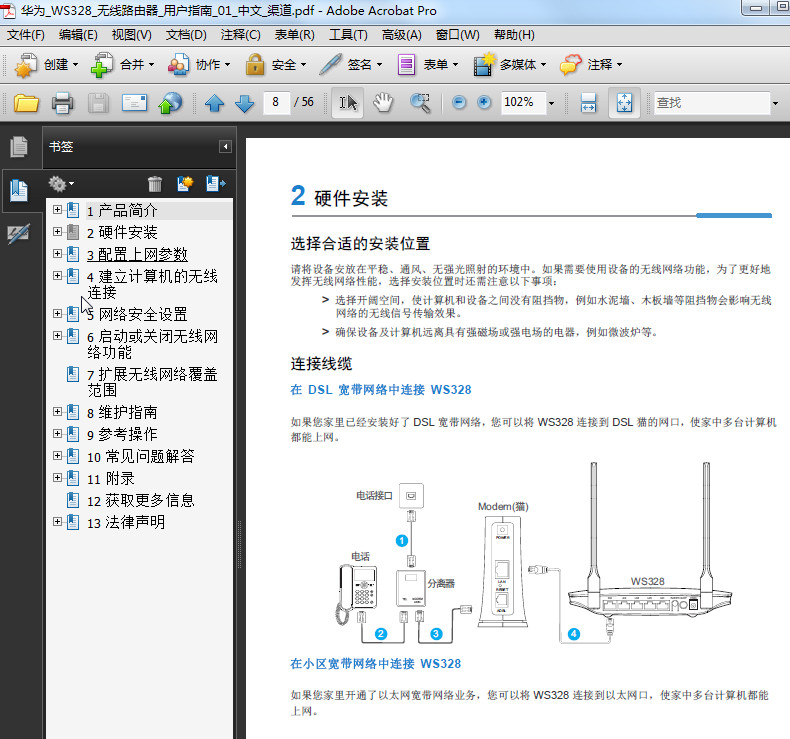Zoom out with the minus button

pyautogui.click(x=458, y=103)
